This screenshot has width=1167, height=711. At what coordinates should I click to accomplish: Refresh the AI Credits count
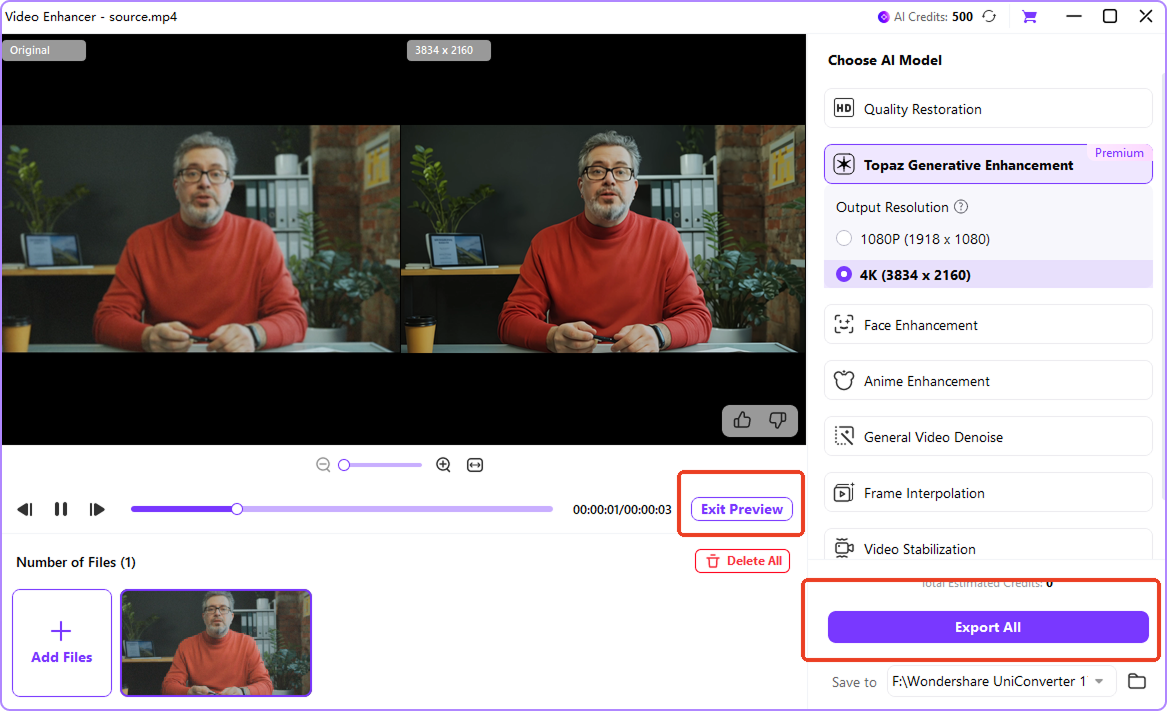point(989,16)
